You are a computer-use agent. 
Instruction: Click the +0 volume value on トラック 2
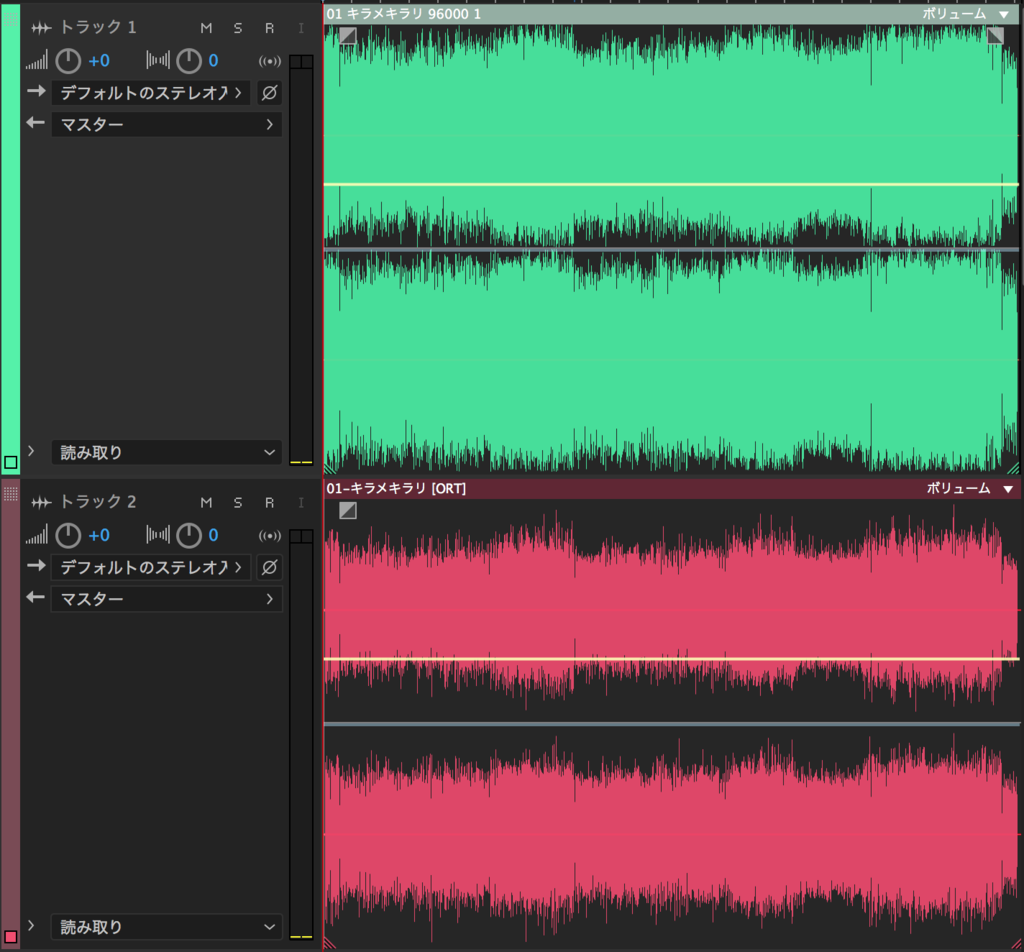point(99,536)
